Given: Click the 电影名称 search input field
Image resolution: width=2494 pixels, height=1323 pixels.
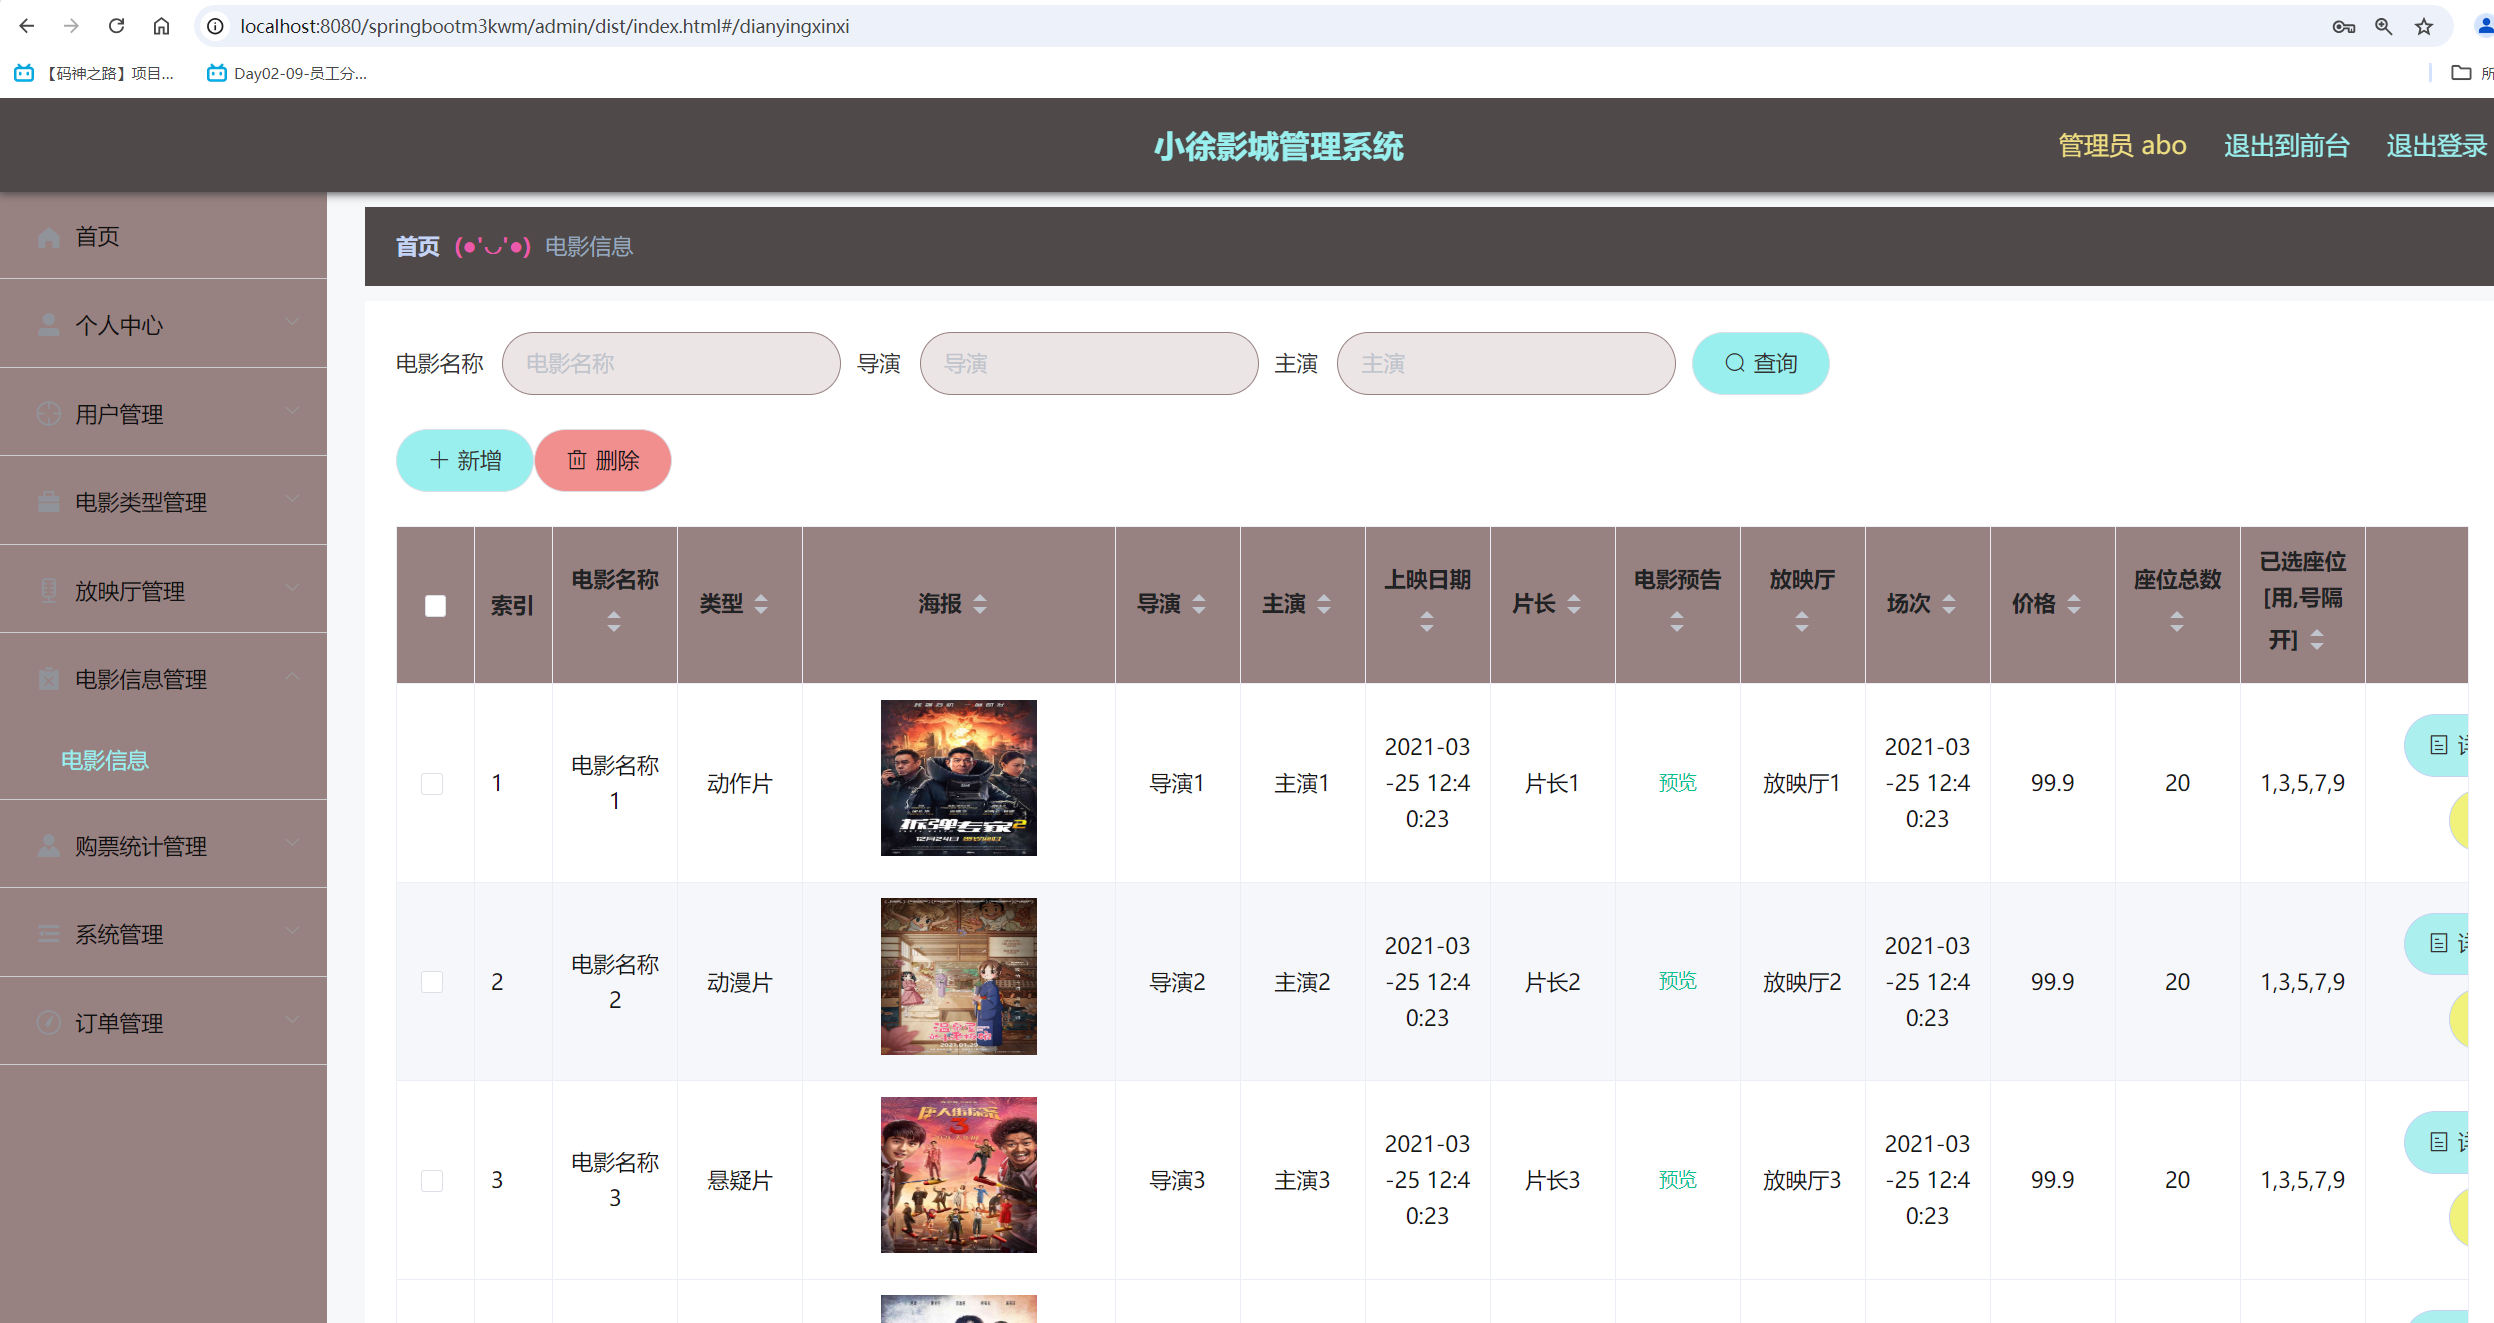Looking at the screenshot, I should coord(670,364).
